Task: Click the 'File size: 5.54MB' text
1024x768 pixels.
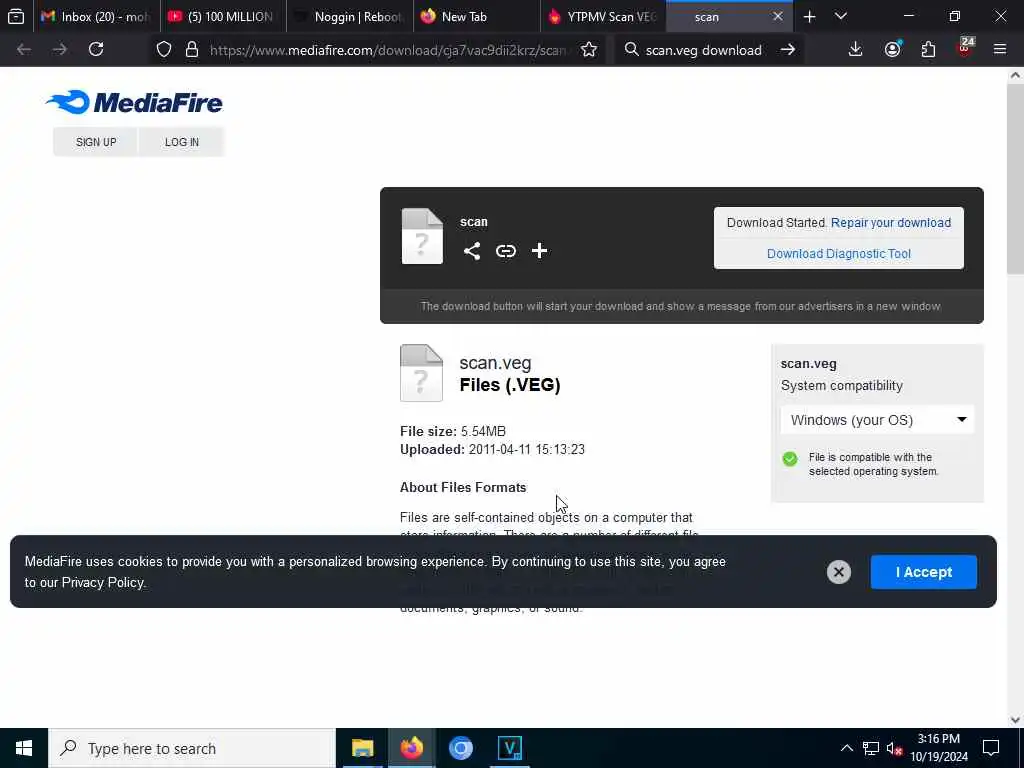Action: [453, 431]
